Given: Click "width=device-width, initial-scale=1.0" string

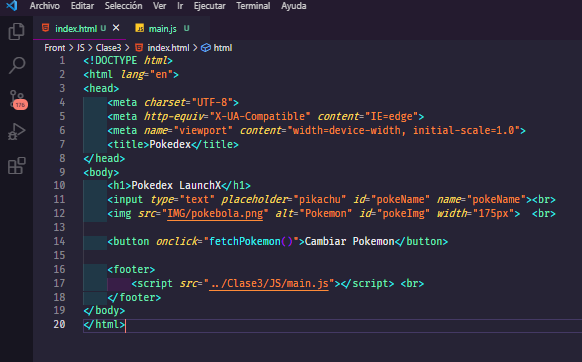Looking at the screenshot, I should 403,131.
